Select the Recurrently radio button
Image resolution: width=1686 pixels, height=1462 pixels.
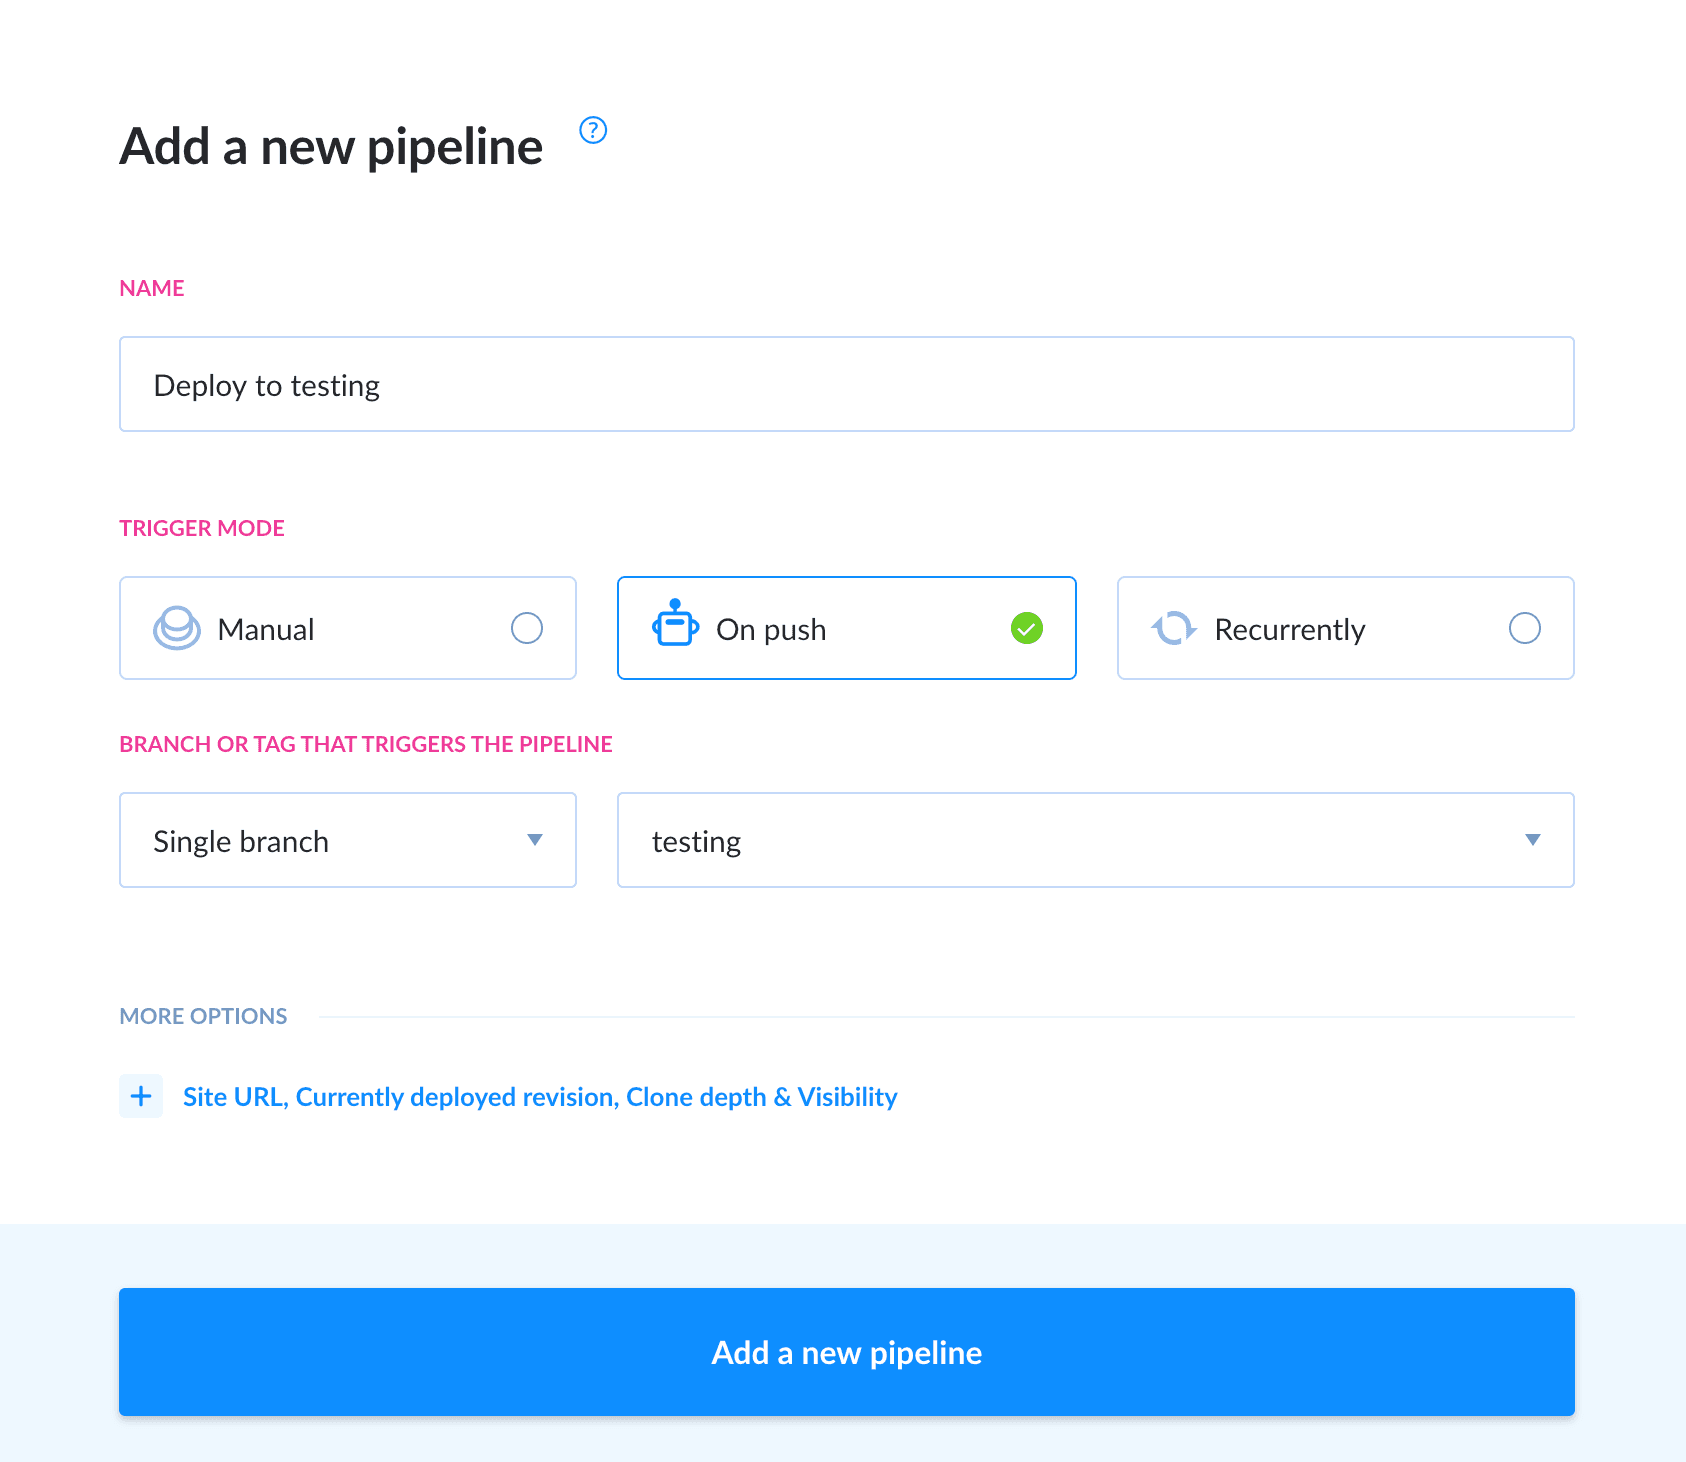click(1524, 628)
